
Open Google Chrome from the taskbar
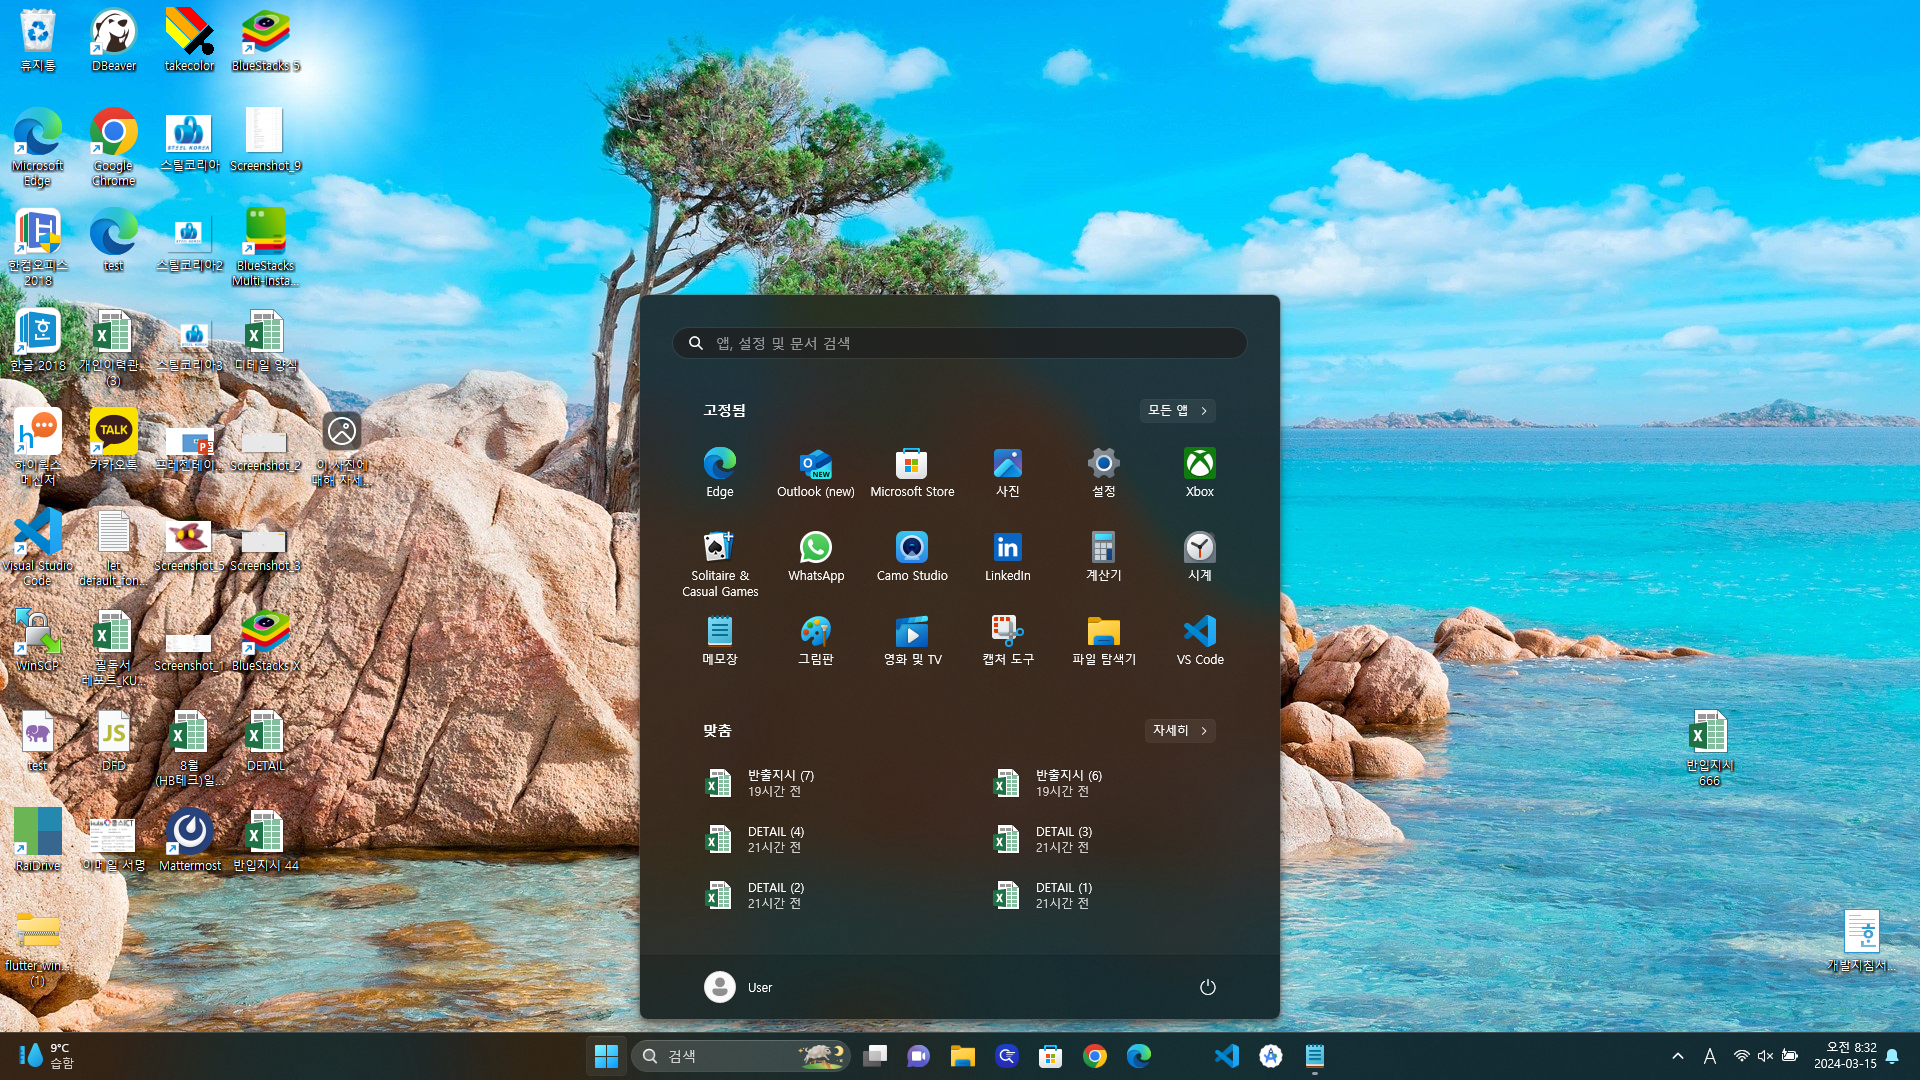coord(1095,1056)
